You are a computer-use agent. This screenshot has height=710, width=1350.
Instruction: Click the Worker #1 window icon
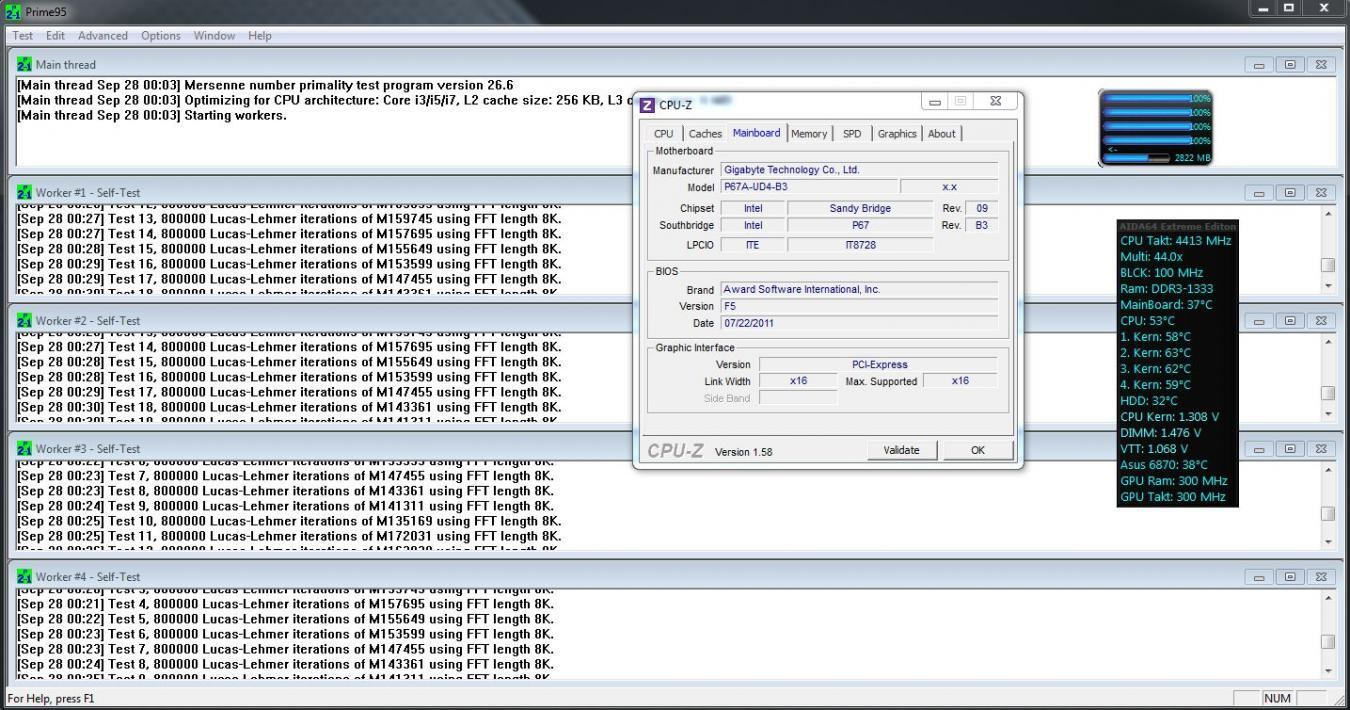[25, 192]
